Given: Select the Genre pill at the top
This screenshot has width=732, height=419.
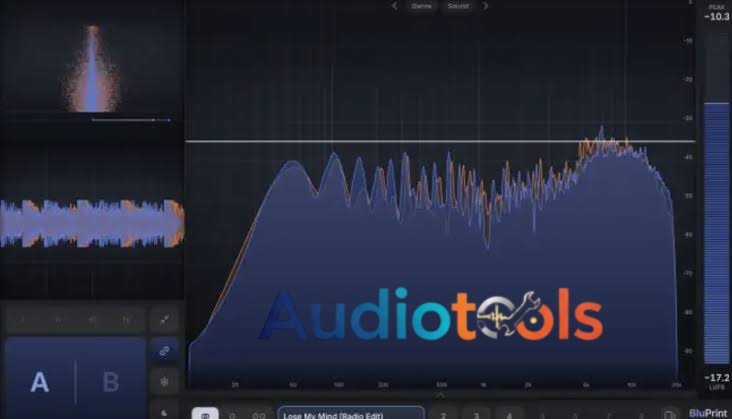Looking at the screenshot, I should [421, 6].
